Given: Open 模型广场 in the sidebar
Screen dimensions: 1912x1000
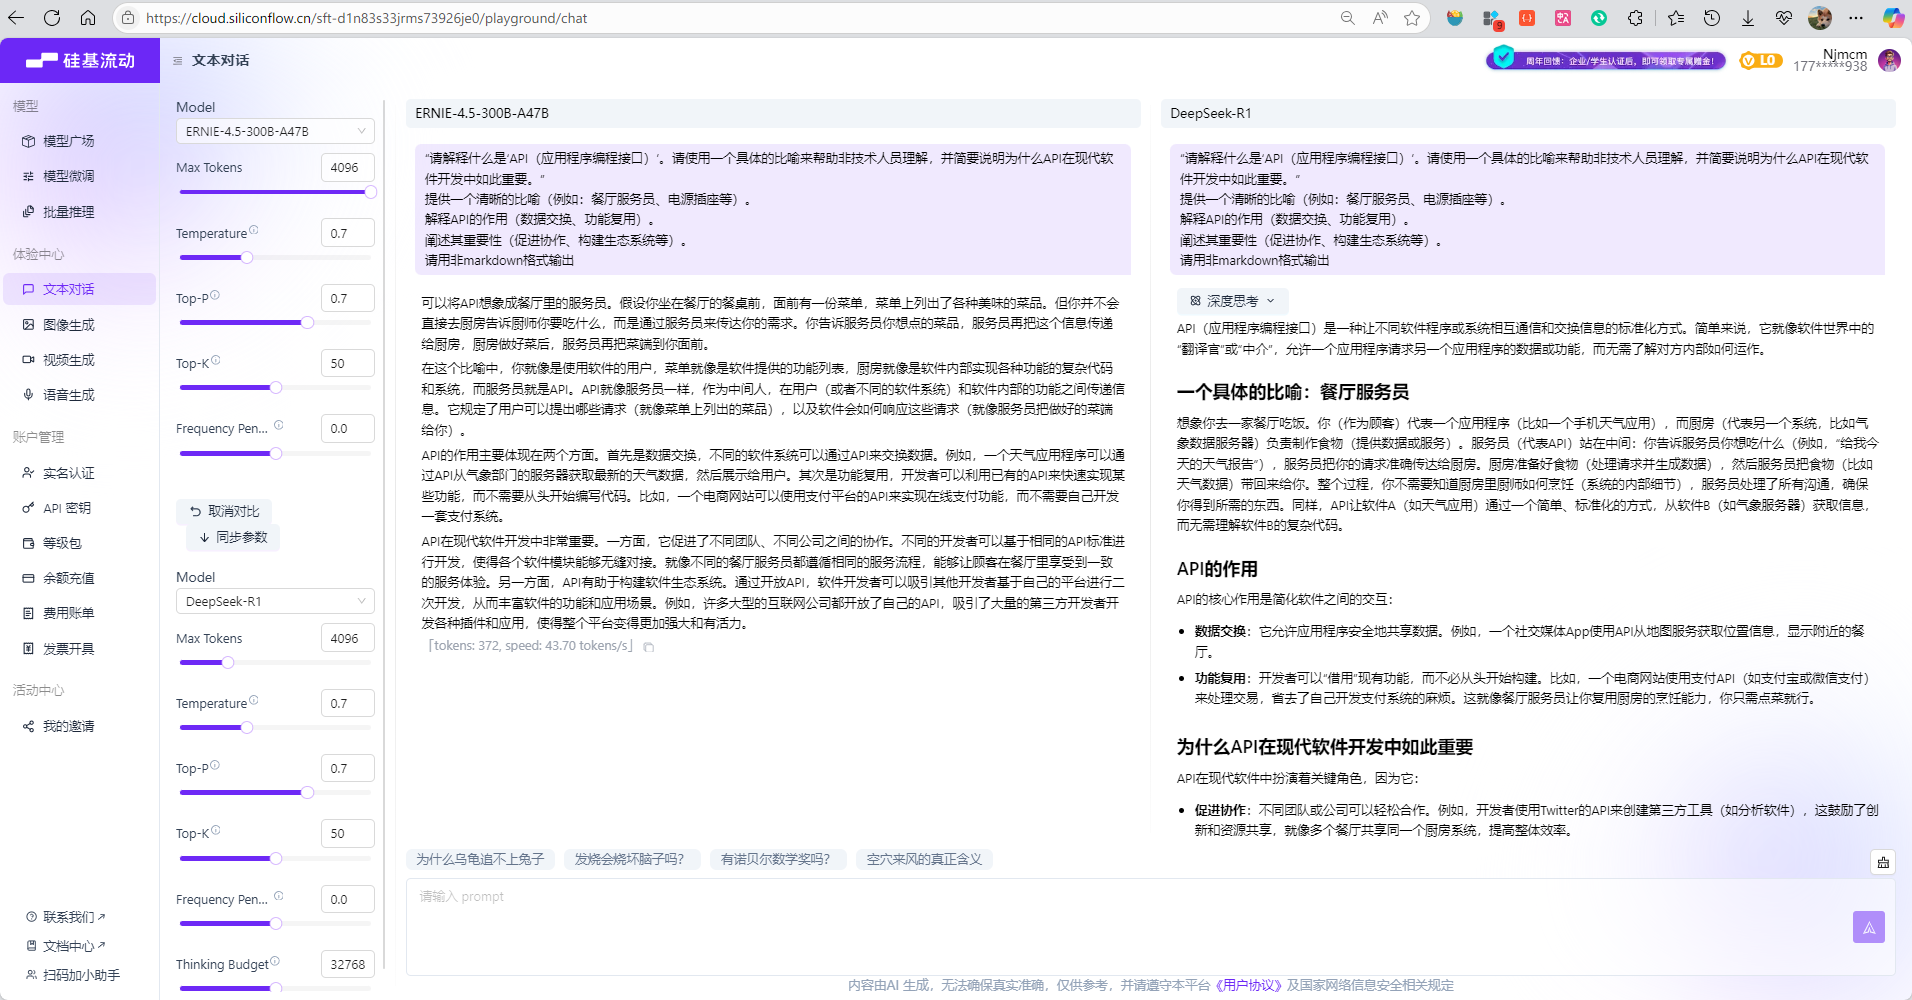Looking at the screenshot, I should 68,141.
